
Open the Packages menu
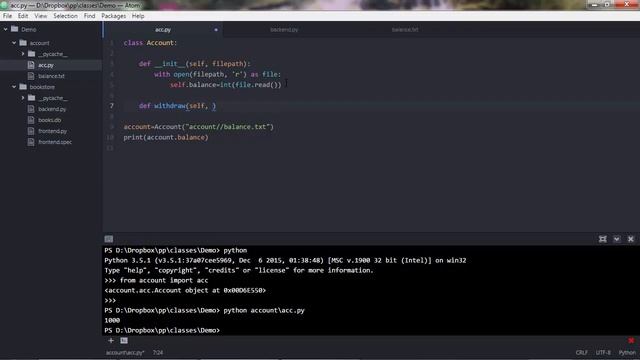coord(113,16)
